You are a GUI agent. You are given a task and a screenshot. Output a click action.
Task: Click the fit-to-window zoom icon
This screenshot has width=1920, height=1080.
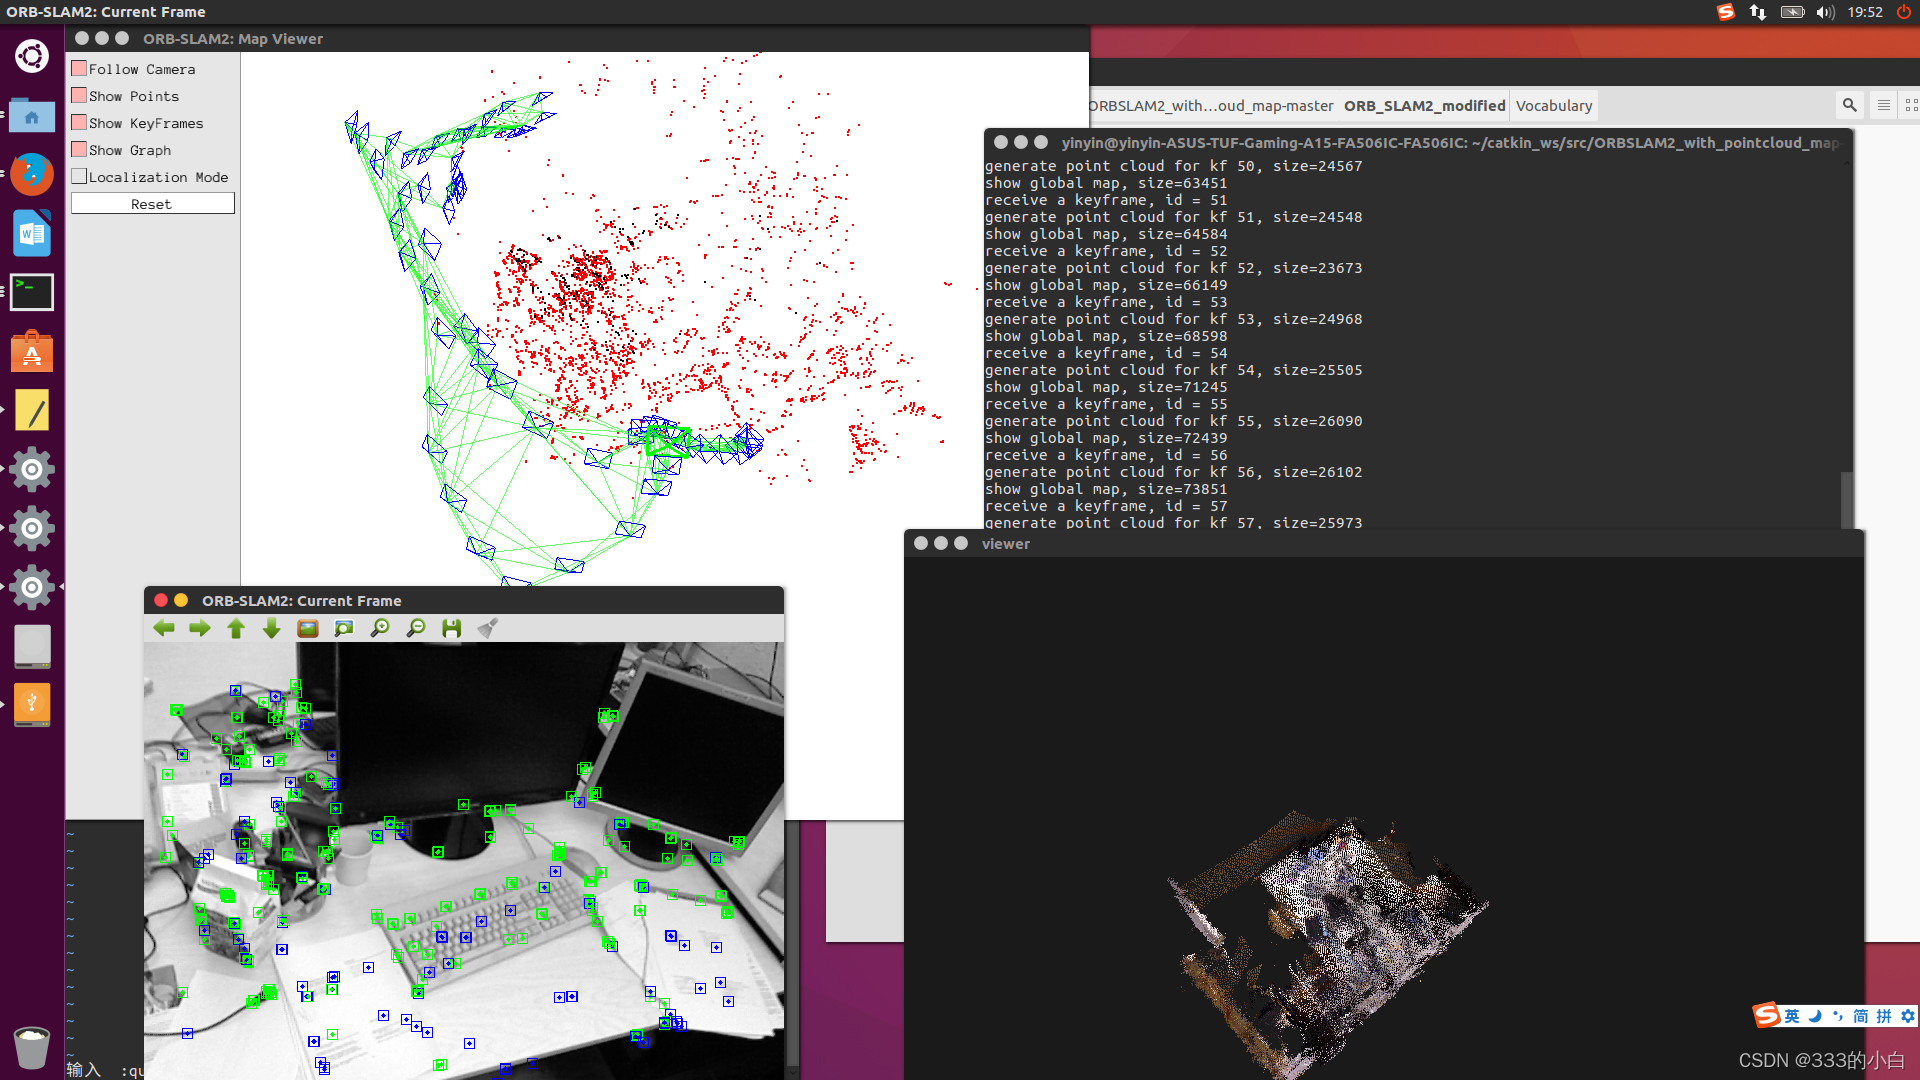(344, 628)
